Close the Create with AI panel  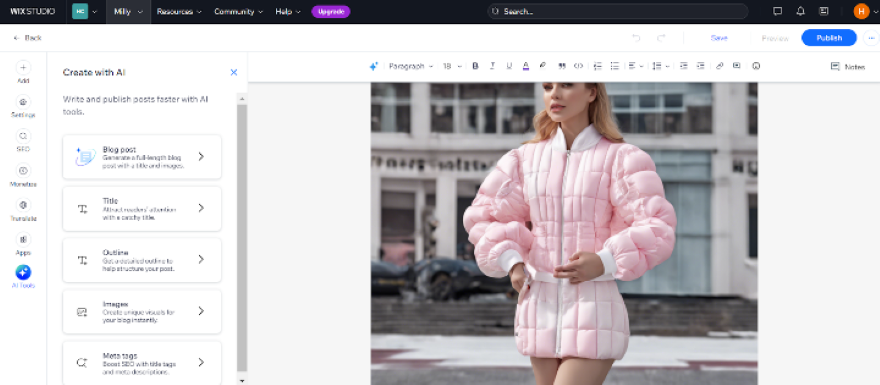tap(233, 72)
